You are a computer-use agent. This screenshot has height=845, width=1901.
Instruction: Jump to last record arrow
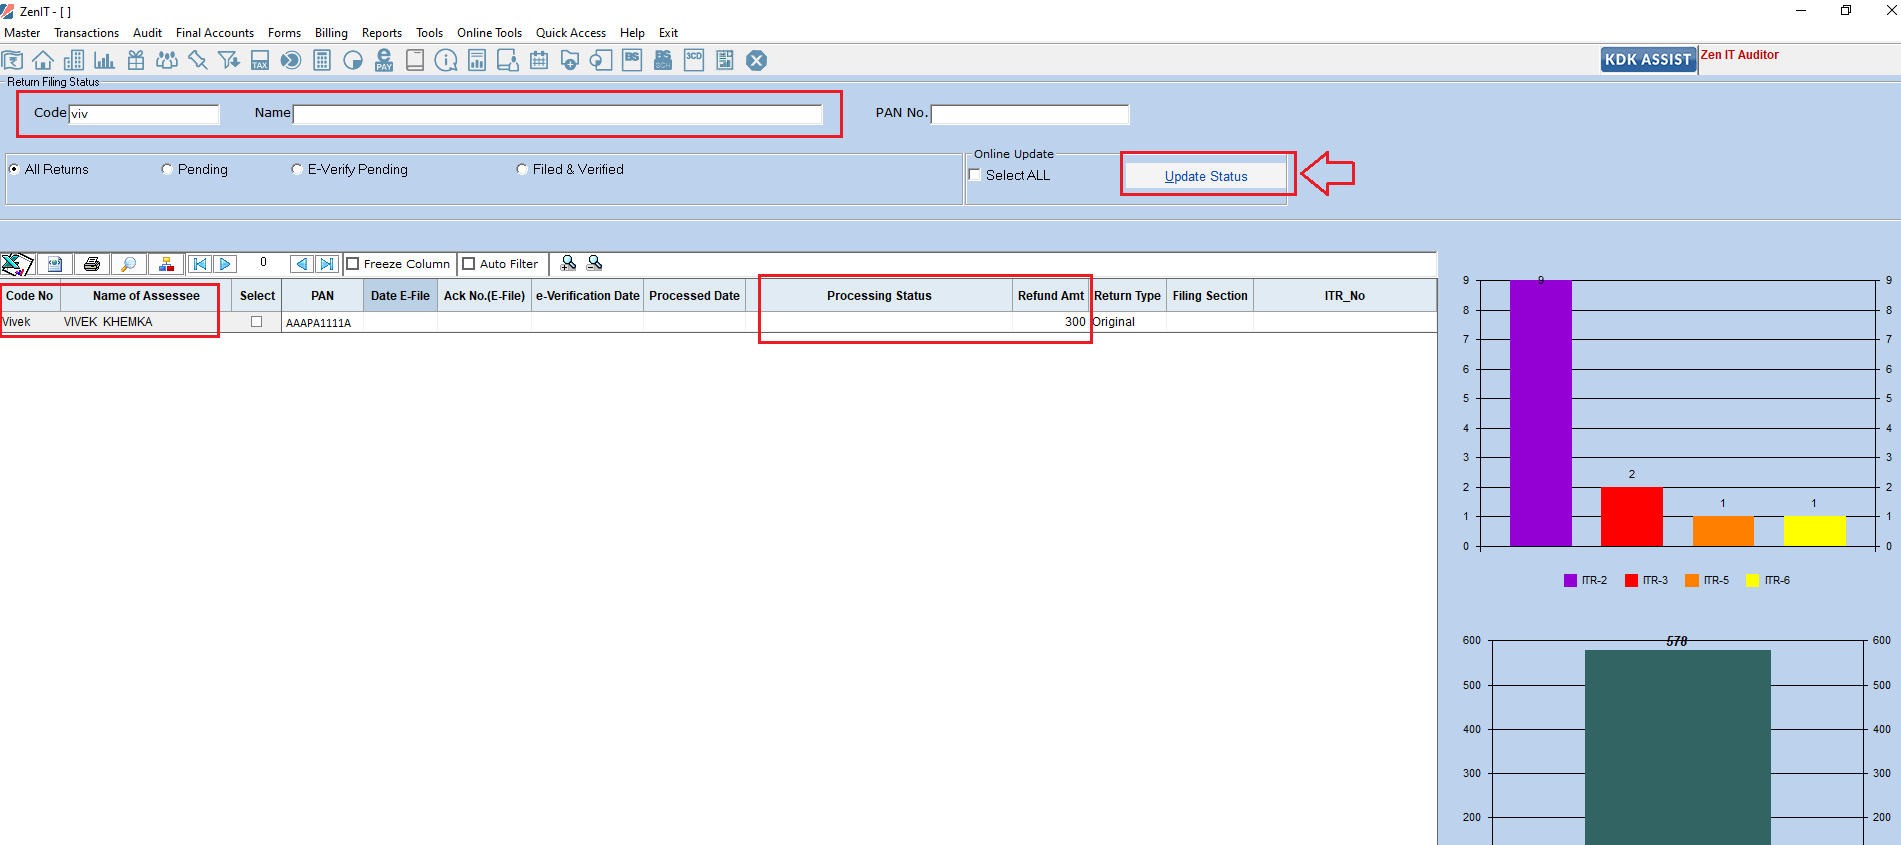[327, 264]
